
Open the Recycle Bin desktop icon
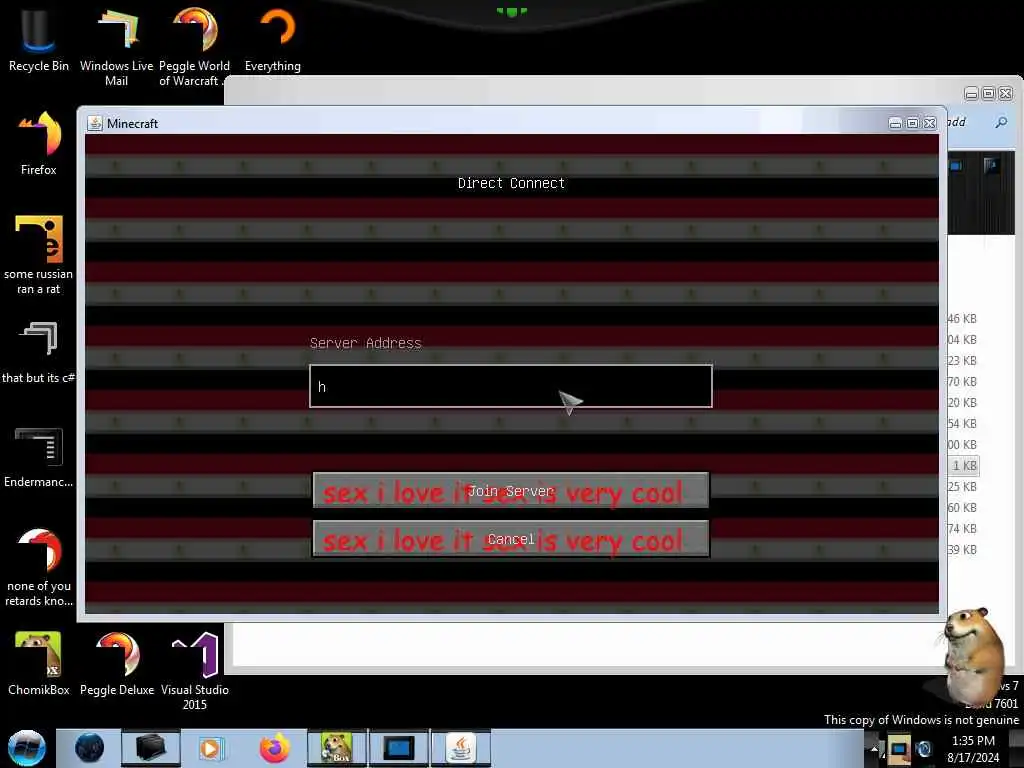click(38, 39)
